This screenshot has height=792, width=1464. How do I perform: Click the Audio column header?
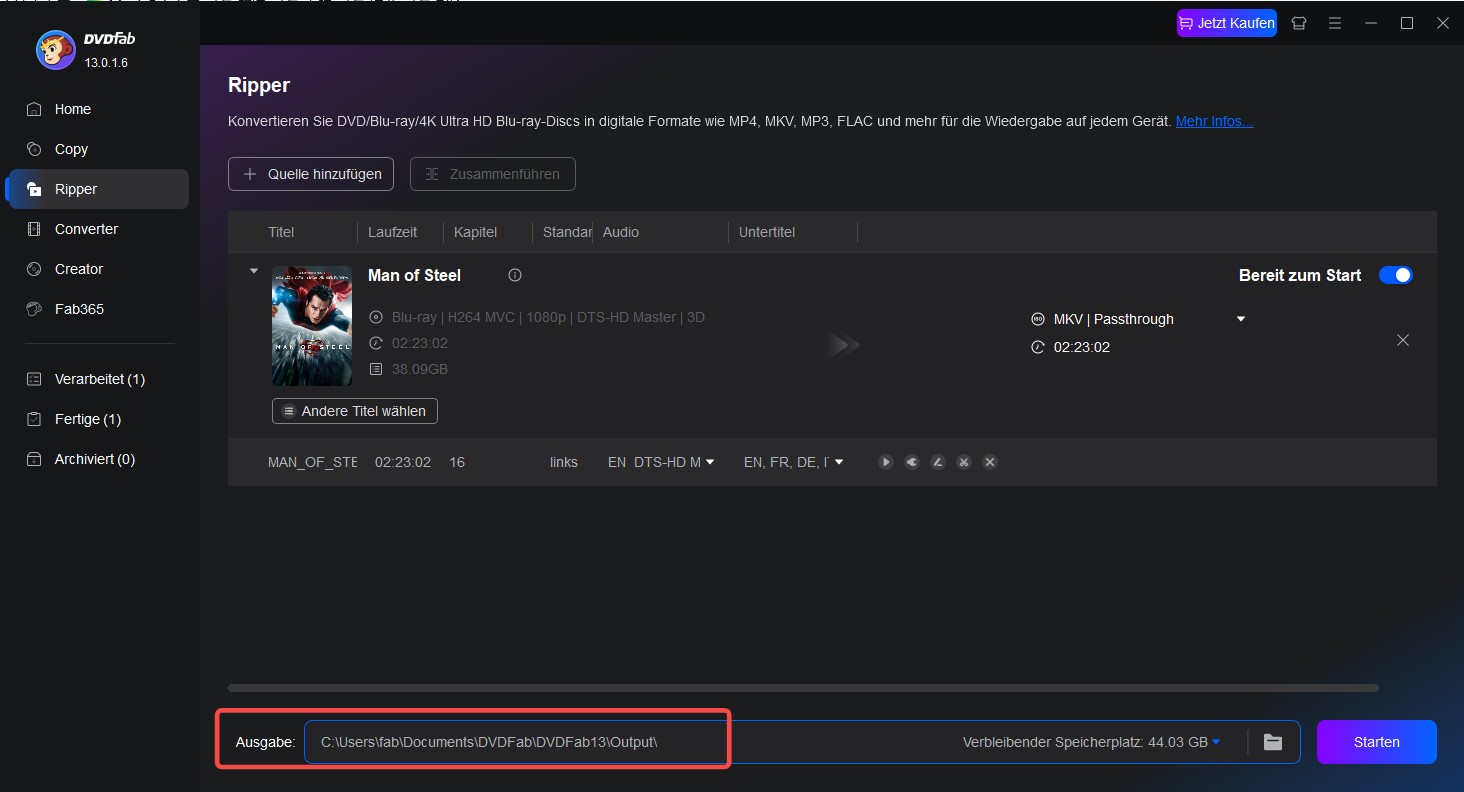point(621,232)
